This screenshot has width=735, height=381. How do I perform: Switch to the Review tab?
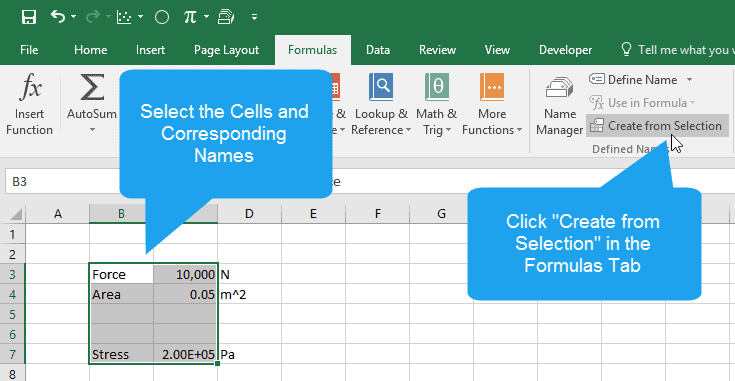437,50
